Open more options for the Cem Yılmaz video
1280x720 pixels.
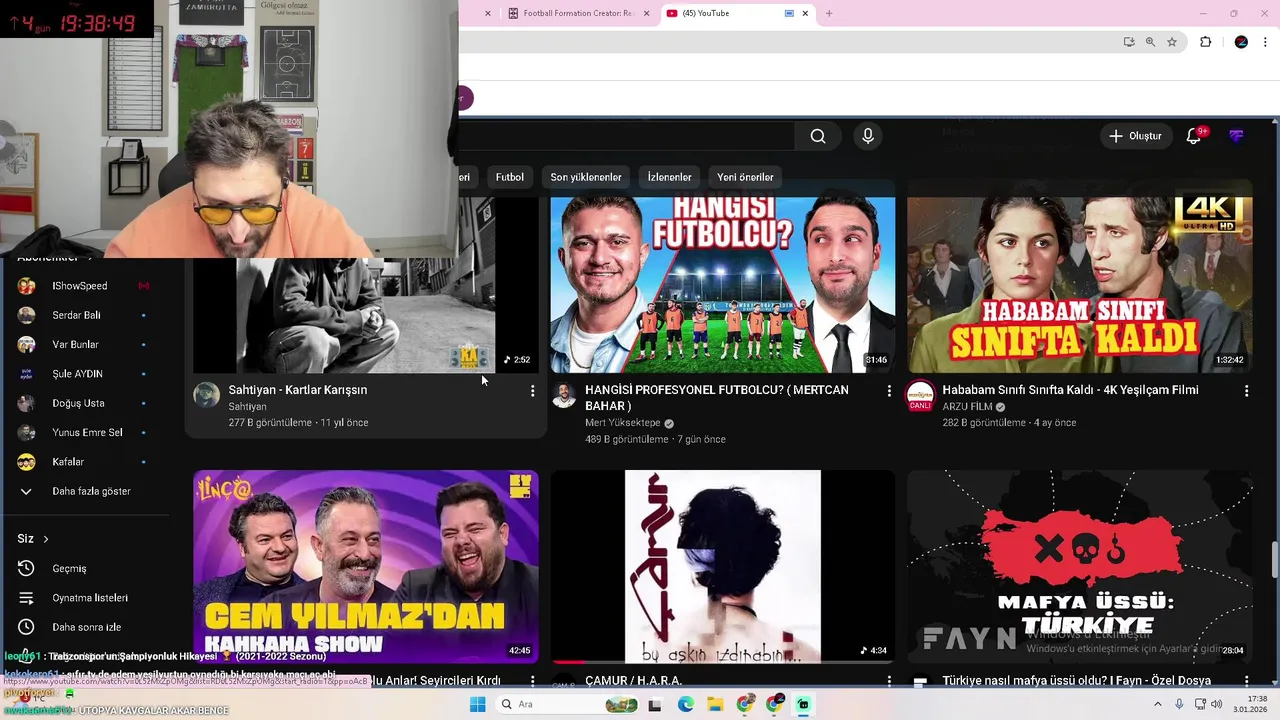coord(532,681)
